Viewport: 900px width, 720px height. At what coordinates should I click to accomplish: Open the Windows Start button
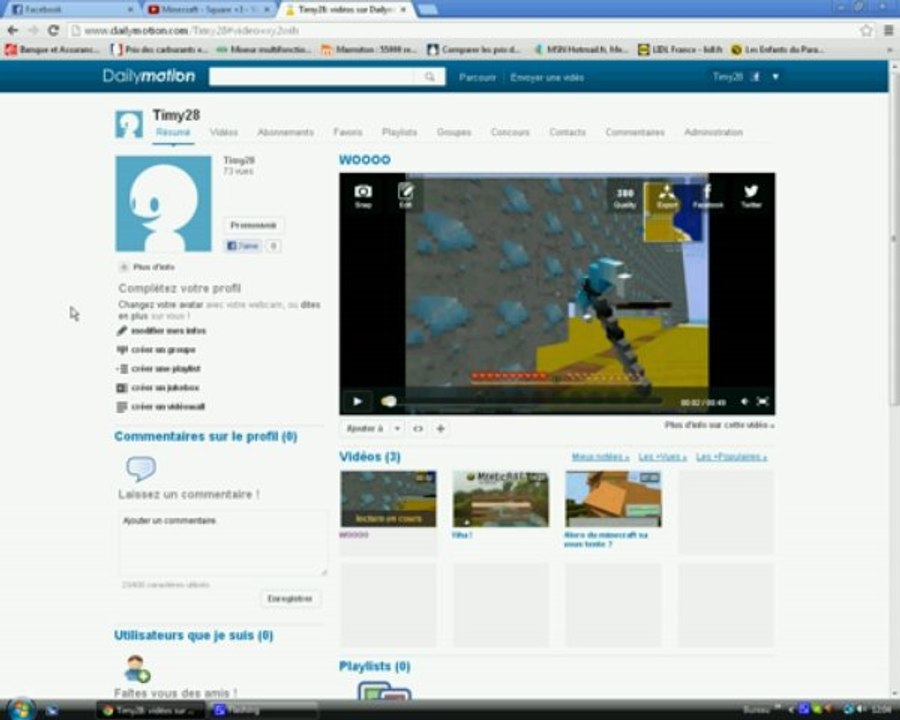tap(19, 710)
